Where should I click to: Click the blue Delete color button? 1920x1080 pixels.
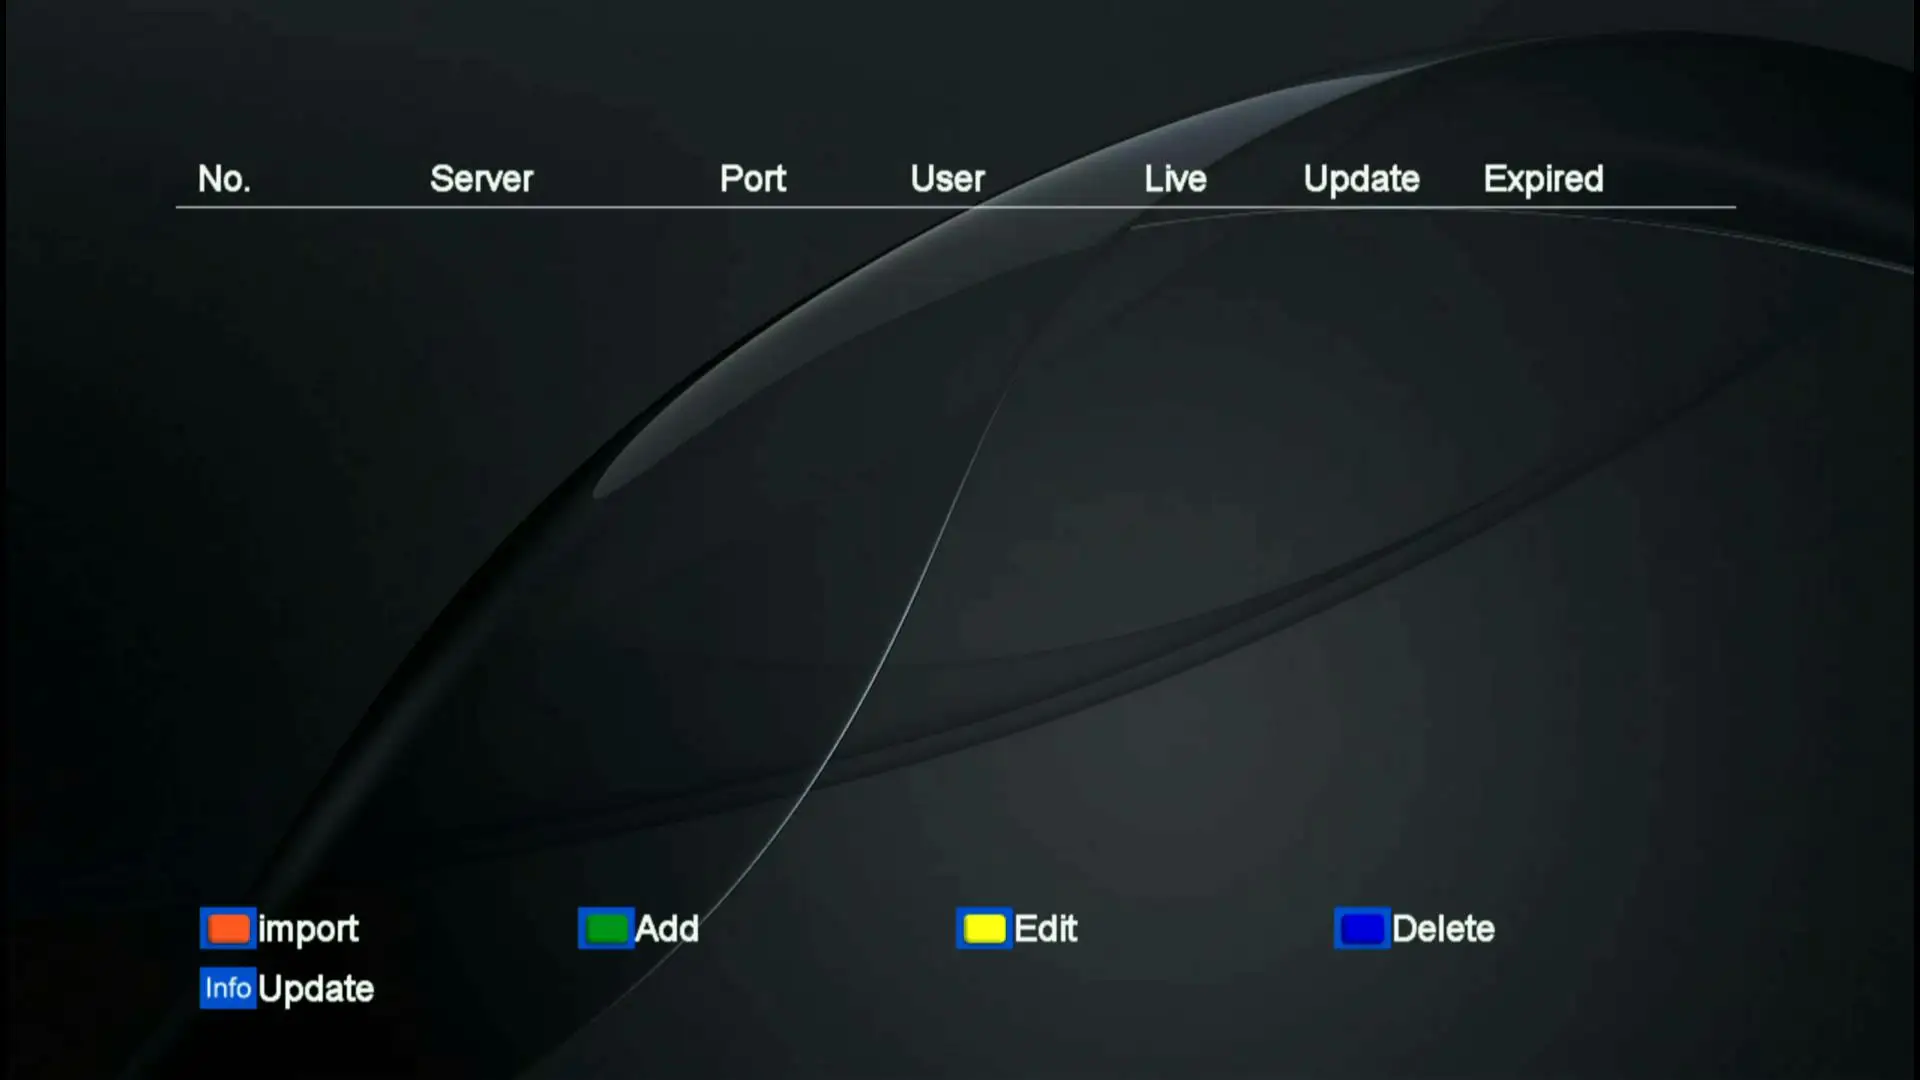pyautogui.click(x=1362, y=928)
